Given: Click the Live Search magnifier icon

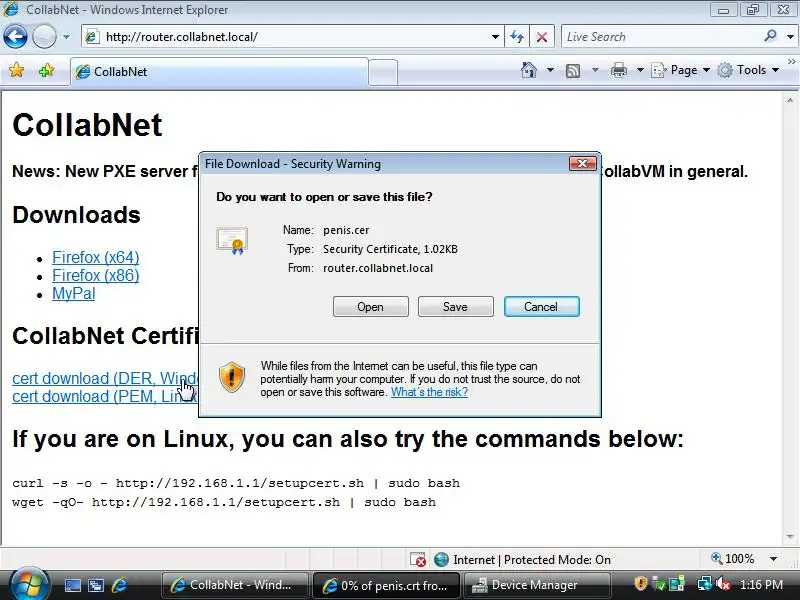Looking at the screenshot, I should click(x=770, y=36).
